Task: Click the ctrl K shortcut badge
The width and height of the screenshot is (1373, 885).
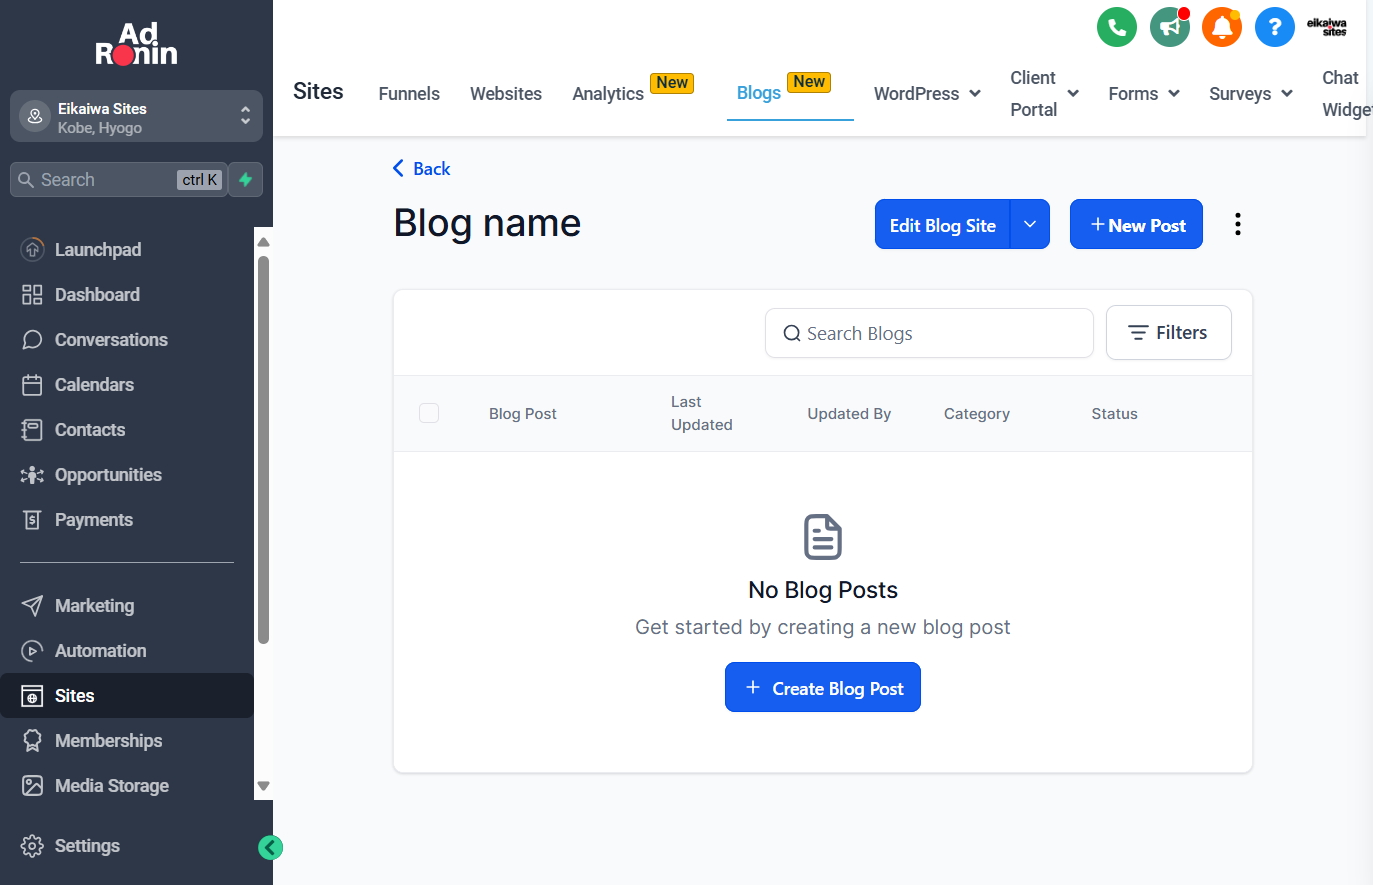Action: tap(200, 180)
